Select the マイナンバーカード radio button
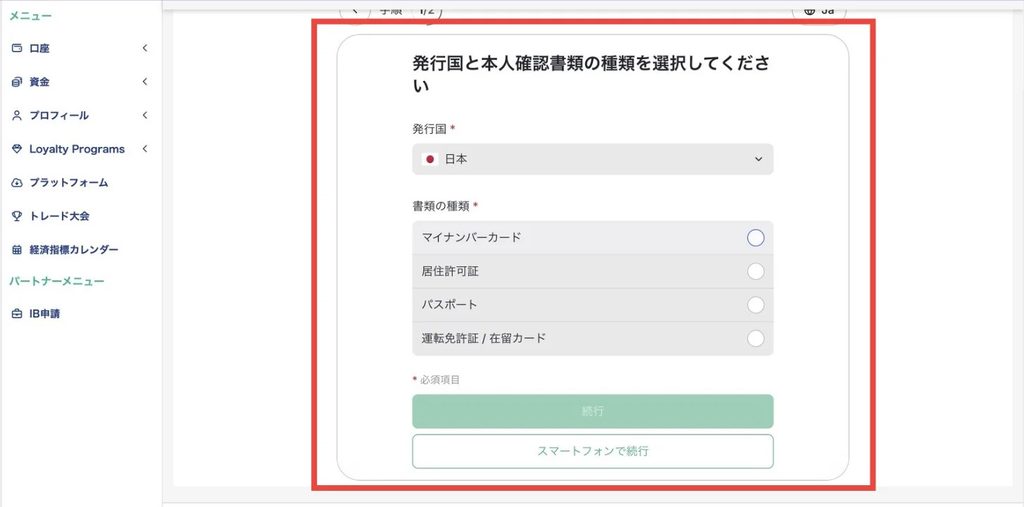 [x=756, y=238]
